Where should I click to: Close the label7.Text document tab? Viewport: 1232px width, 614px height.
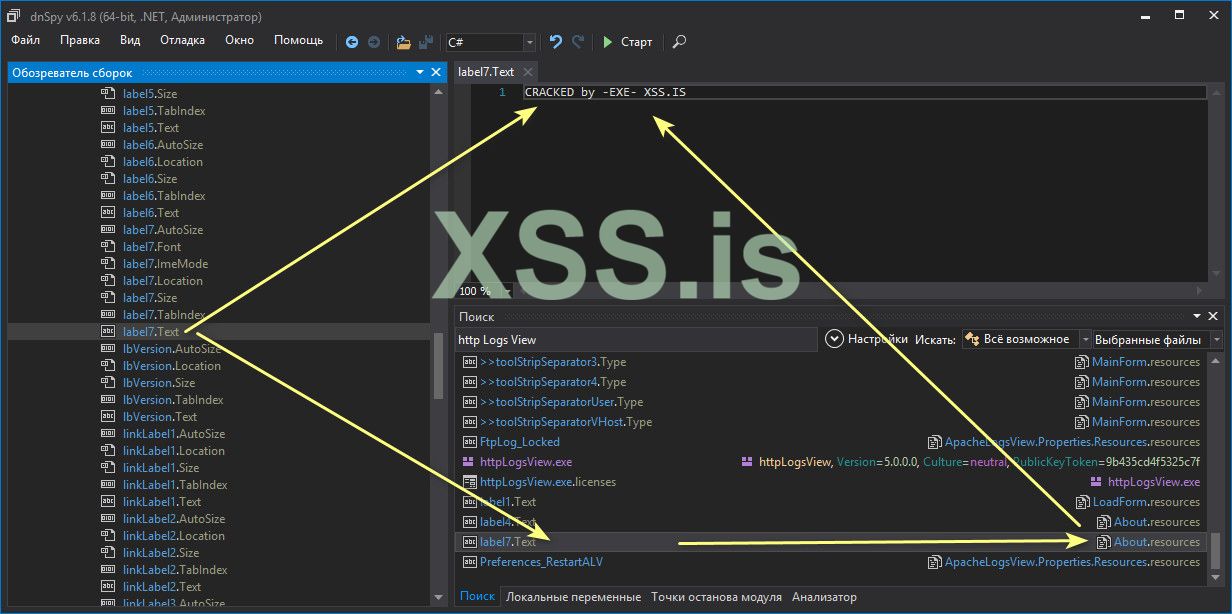click(x=527, y=72)
